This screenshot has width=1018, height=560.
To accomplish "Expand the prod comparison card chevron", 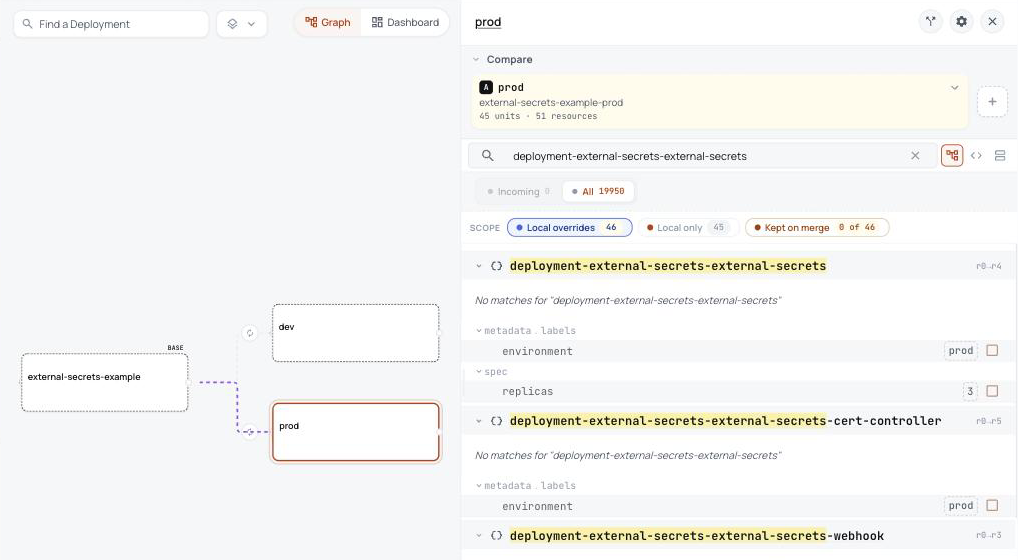I will (954, 88).
